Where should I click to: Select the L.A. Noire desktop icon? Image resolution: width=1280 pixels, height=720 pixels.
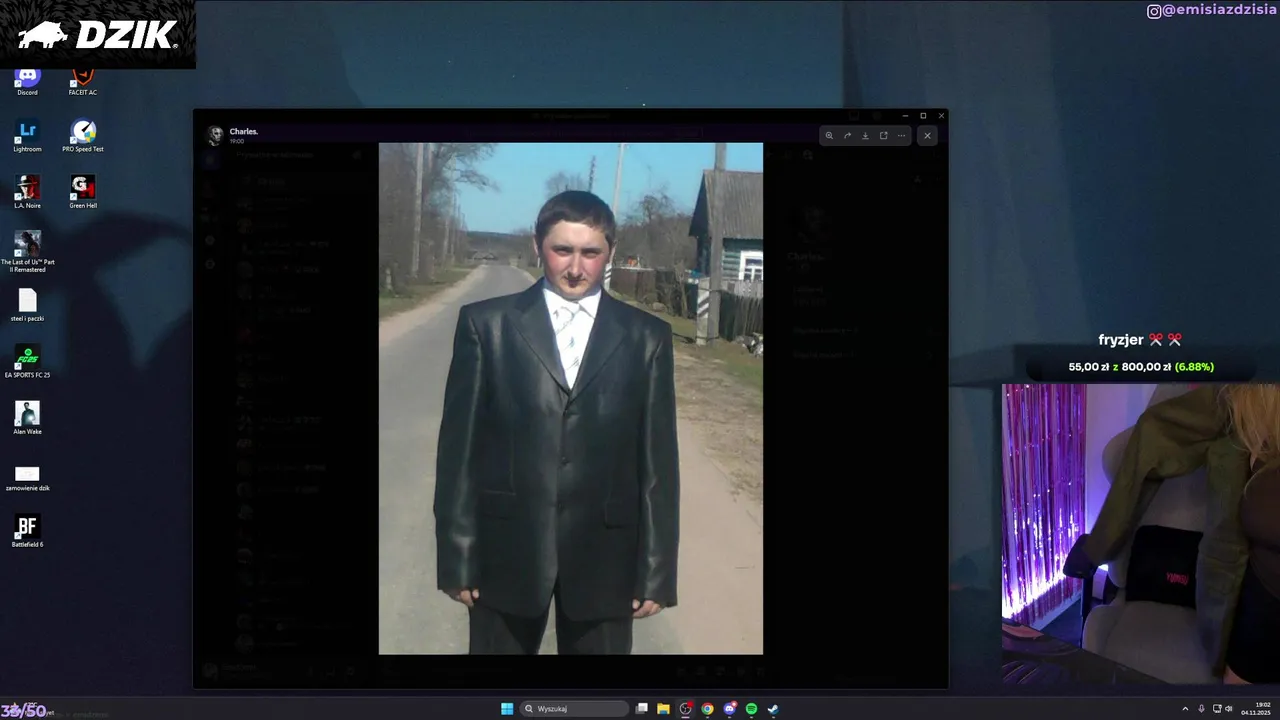[x=27, y=193]
